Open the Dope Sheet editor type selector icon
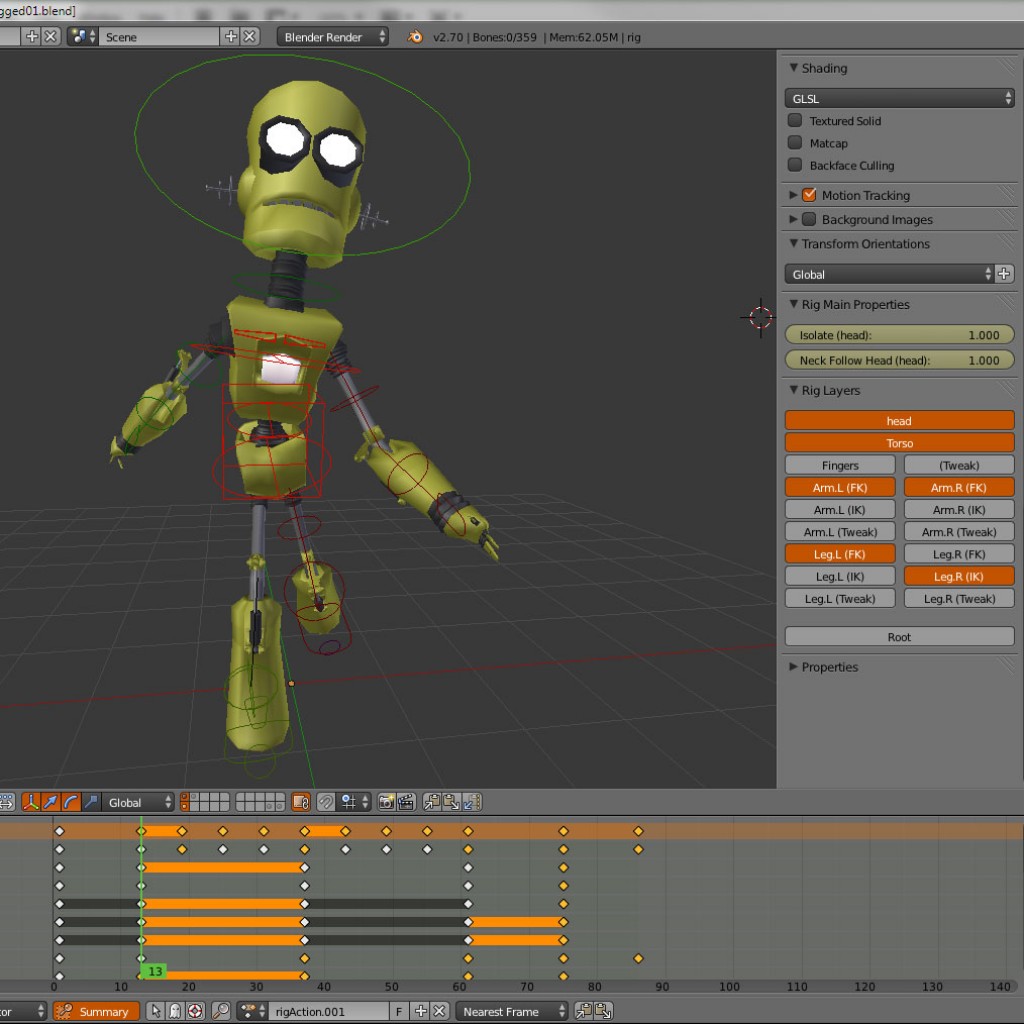Image resolution: width=1024 pixels, height=1024 pixels. (20, 1011)
